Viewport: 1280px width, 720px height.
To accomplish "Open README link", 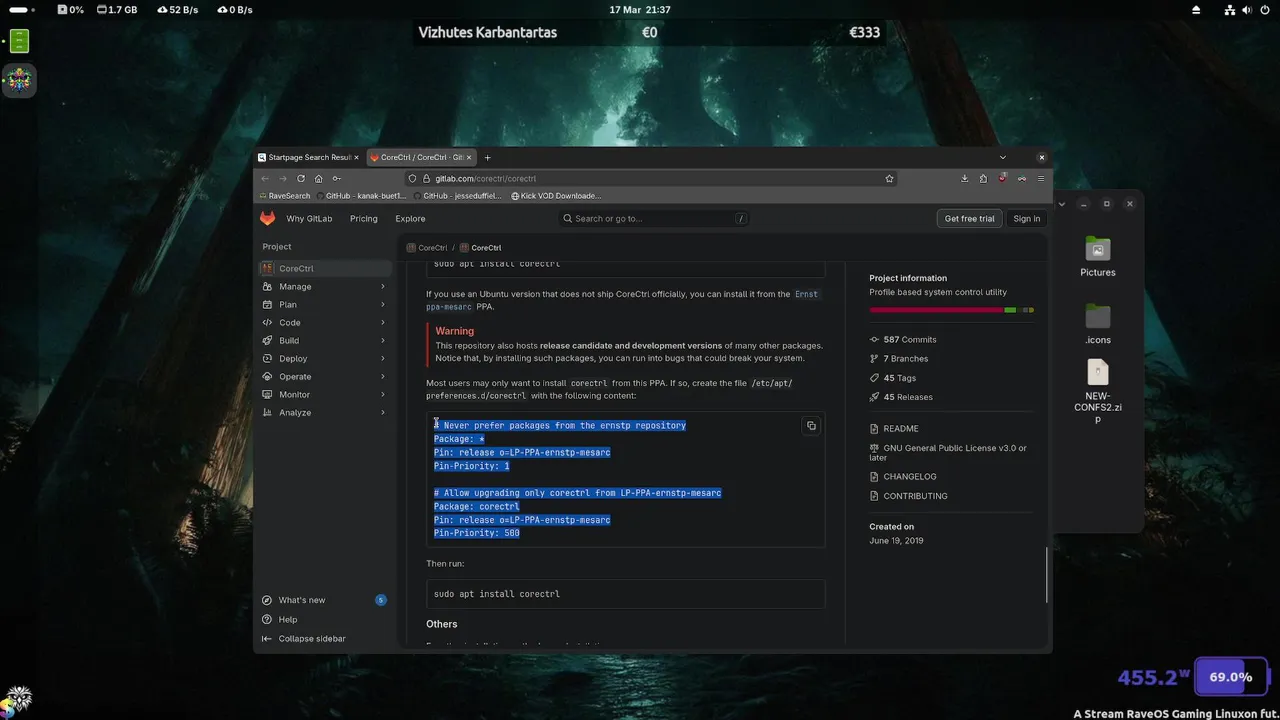I will (x=894, y=429).
